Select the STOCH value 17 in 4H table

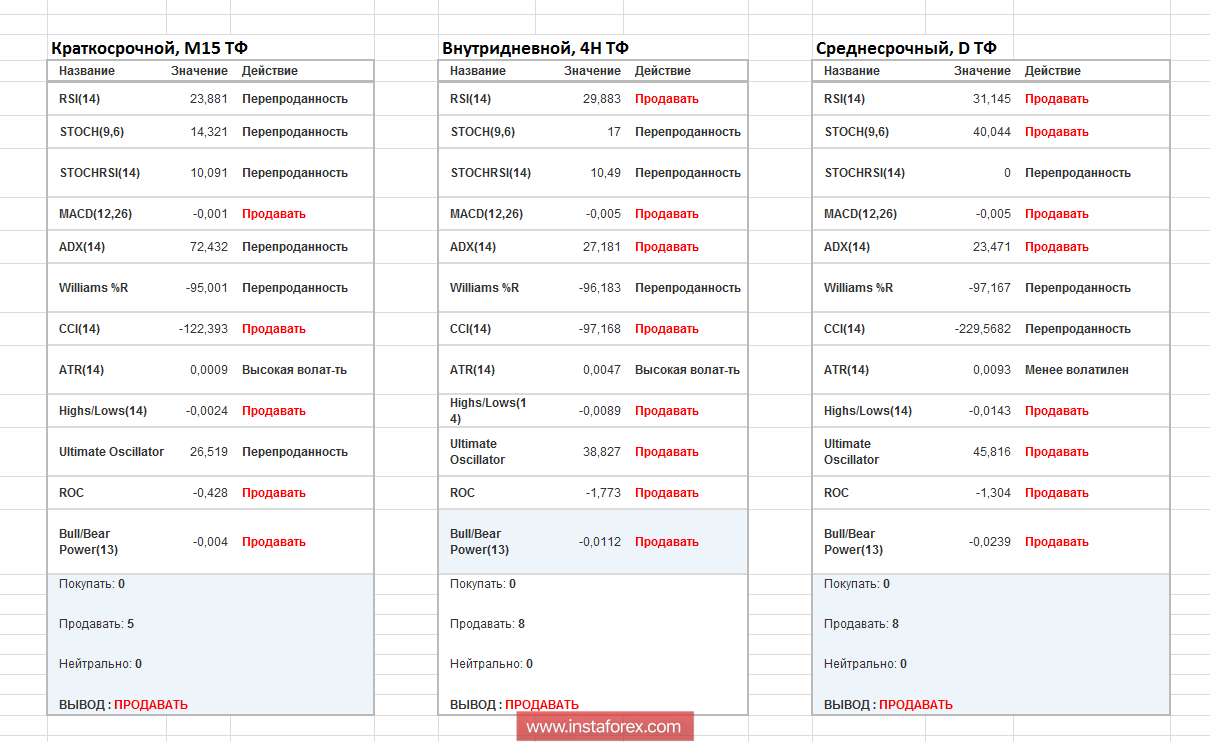[x=614, y=132]
